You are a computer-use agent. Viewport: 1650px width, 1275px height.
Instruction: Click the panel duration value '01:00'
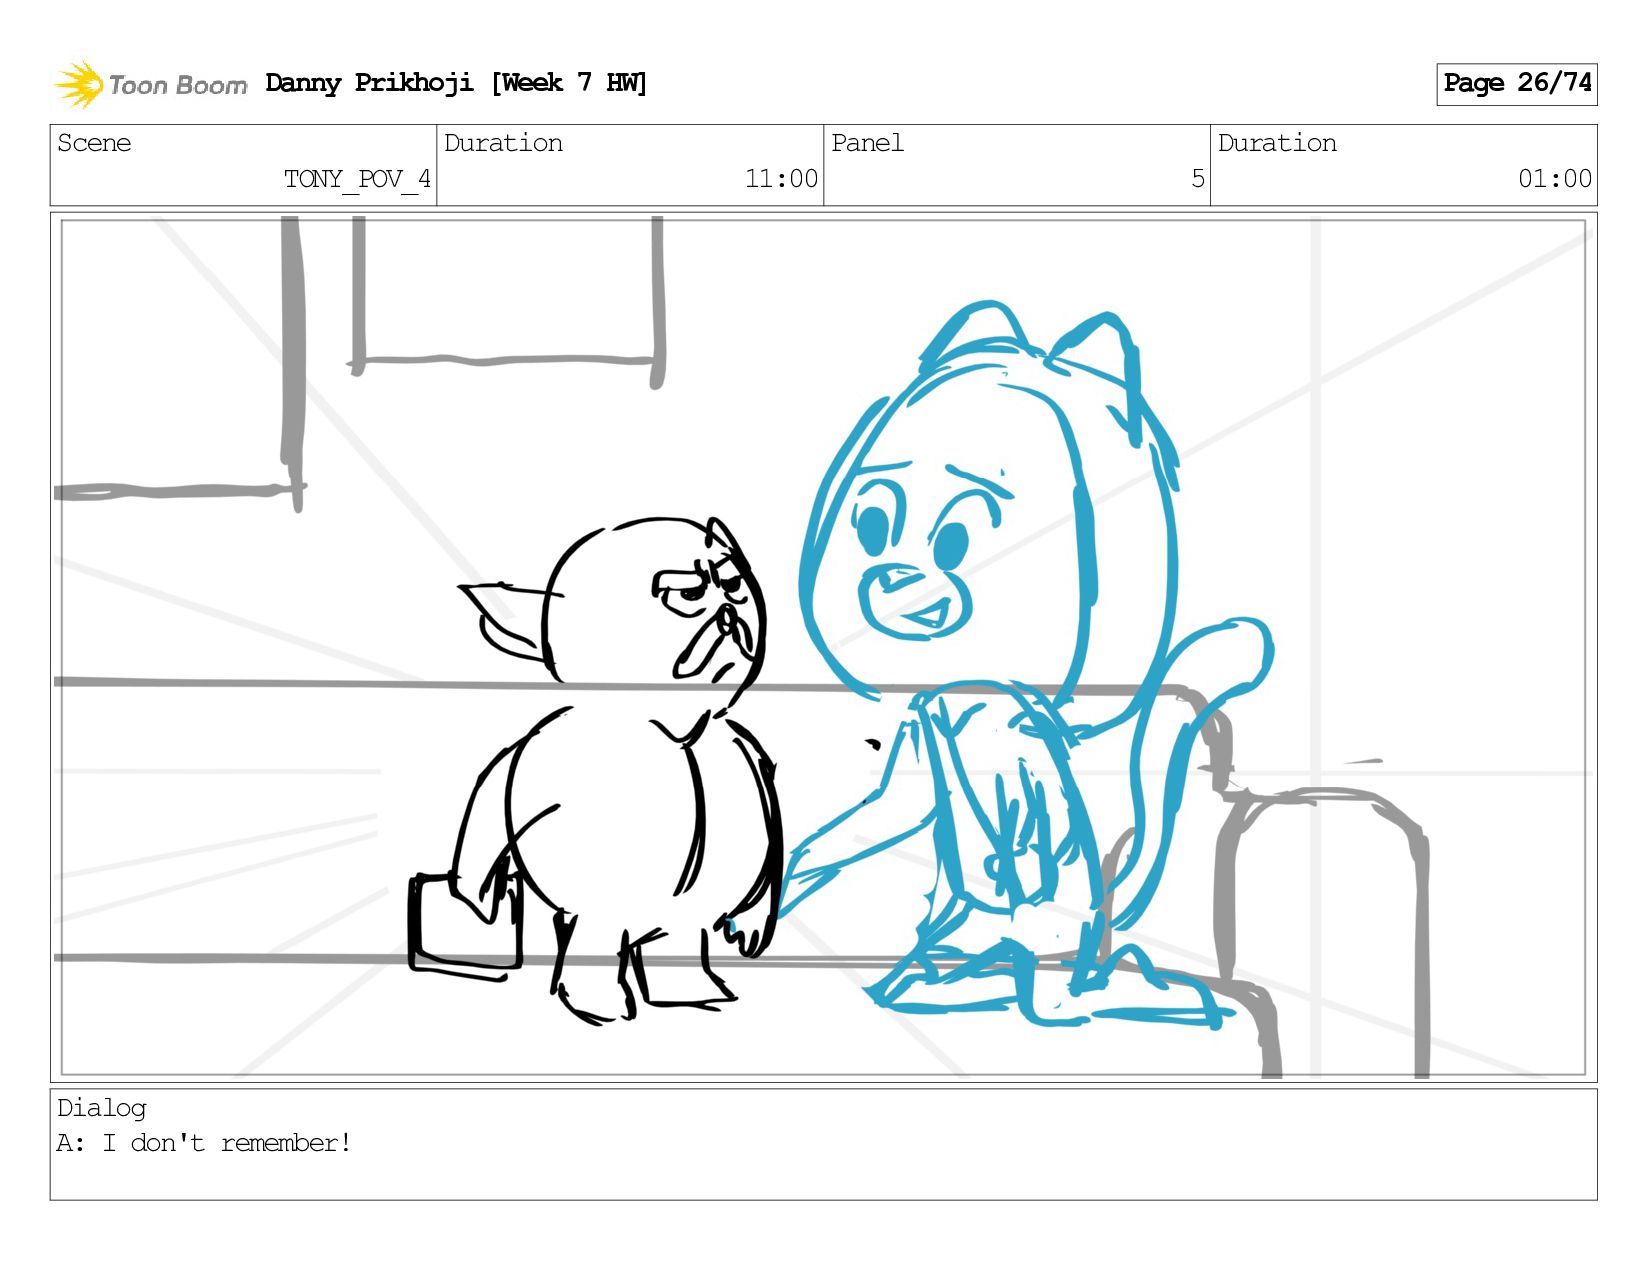[1554, 179]
